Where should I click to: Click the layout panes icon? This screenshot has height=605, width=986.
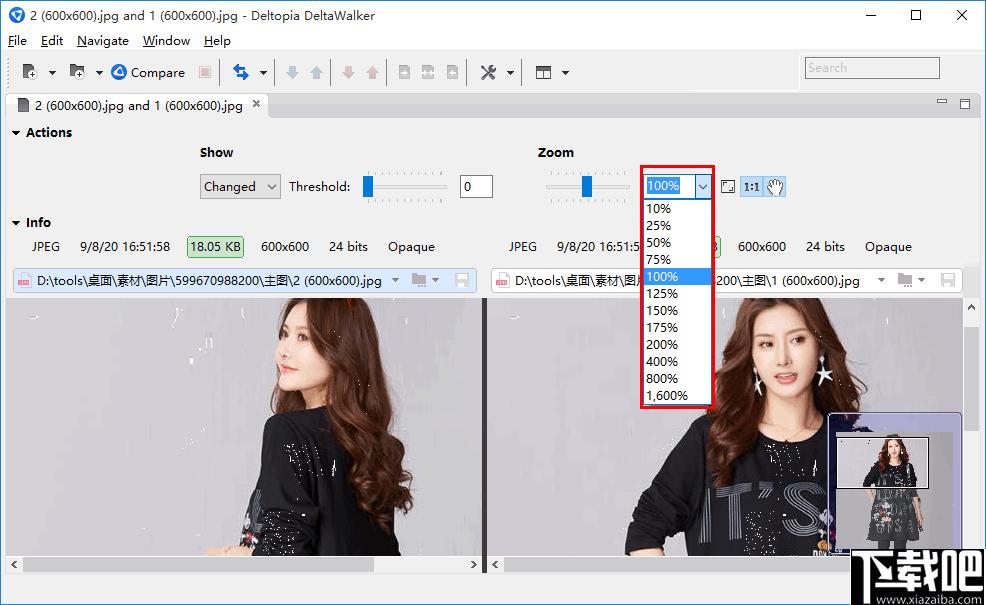pos(543,72)
